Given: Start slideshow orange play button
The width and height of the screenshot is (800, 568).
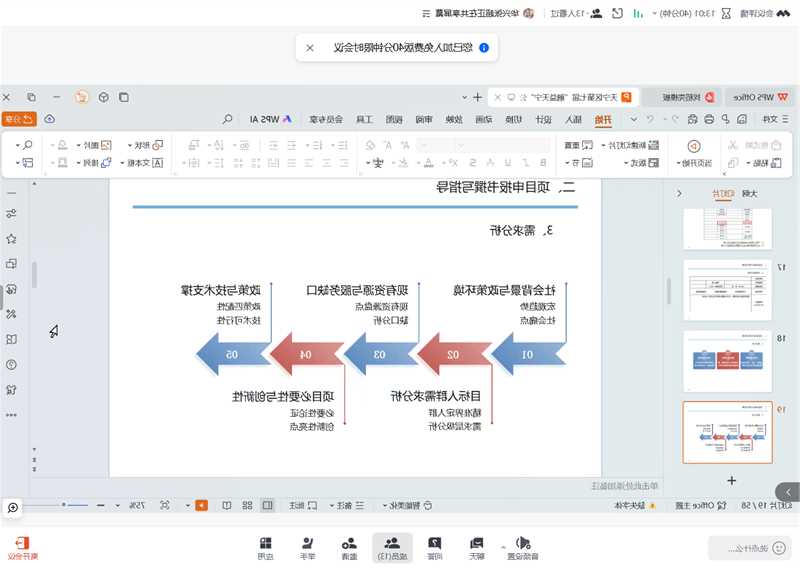Looking at the screenshot, I should (x=202, y=505).
